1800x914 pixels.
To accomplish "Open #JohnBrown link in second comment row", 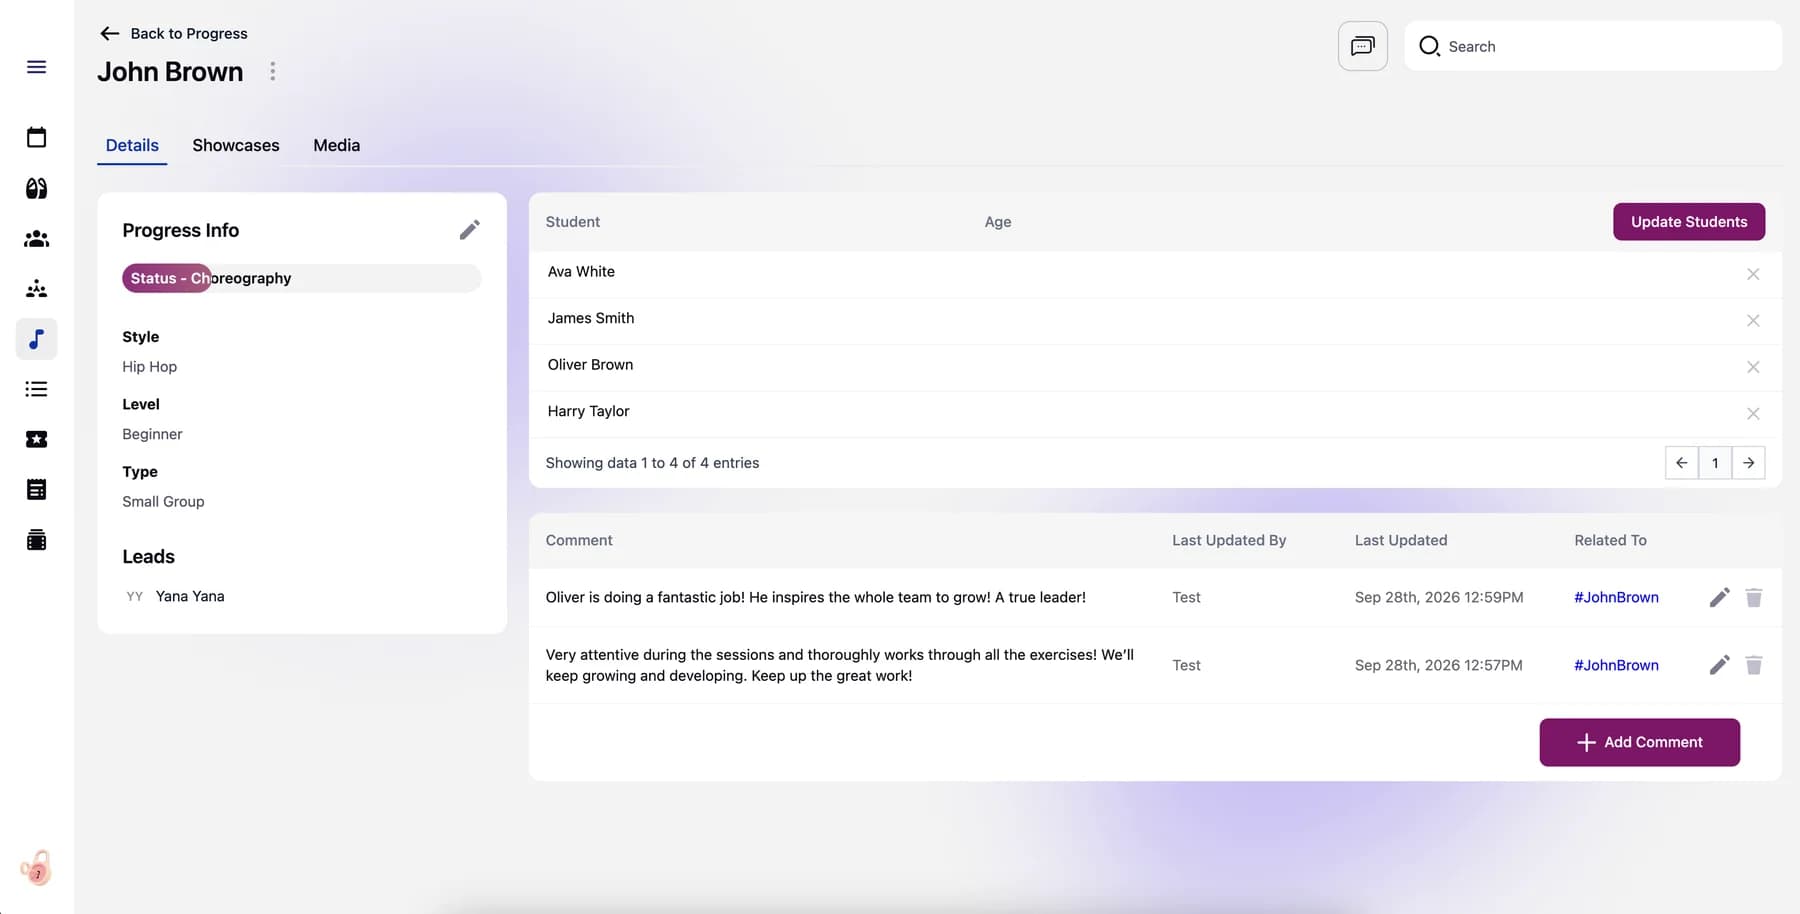I will 1616,665.
